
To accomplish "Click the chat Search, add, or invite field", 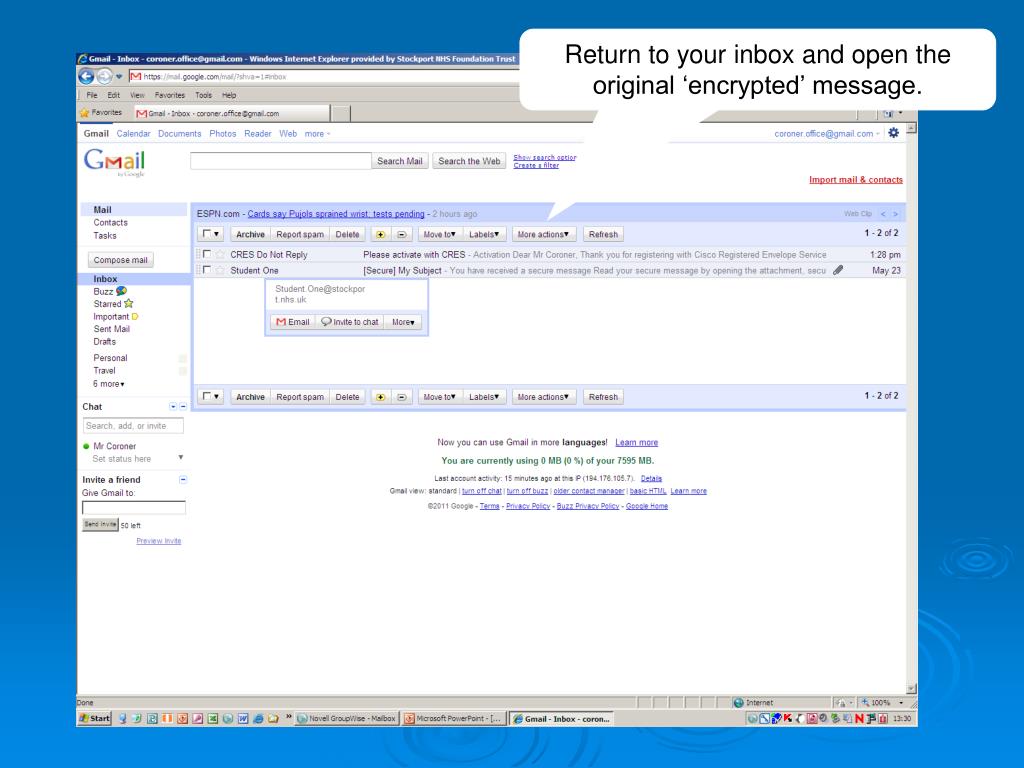I will (133, 426).
